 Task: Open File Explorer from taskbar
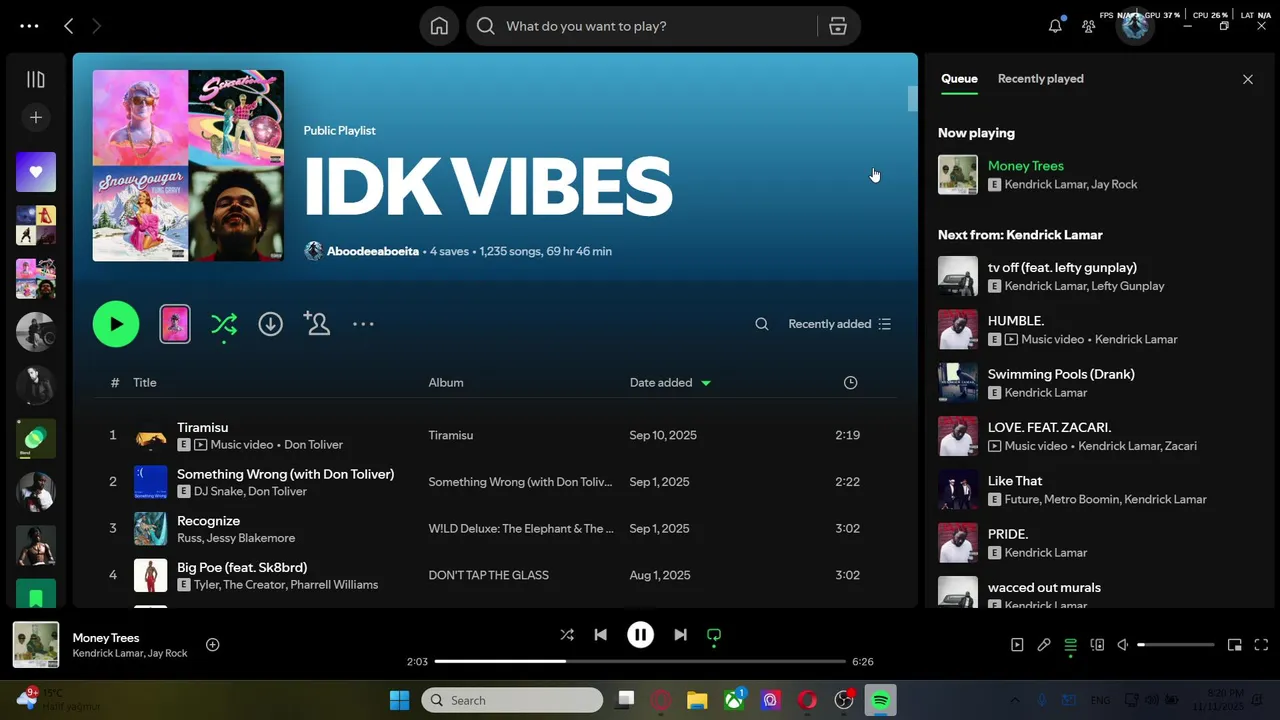pos(697,700)
